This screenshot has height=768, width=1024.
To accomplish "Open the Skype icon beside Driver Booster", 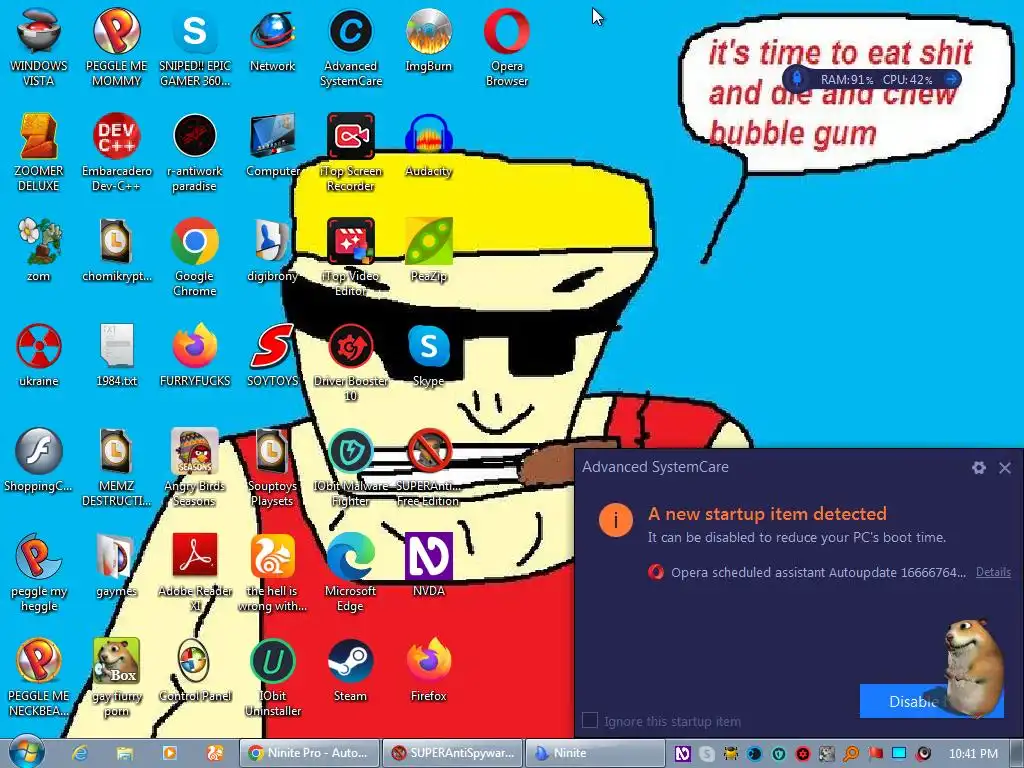I will click(x=428, y=356).
